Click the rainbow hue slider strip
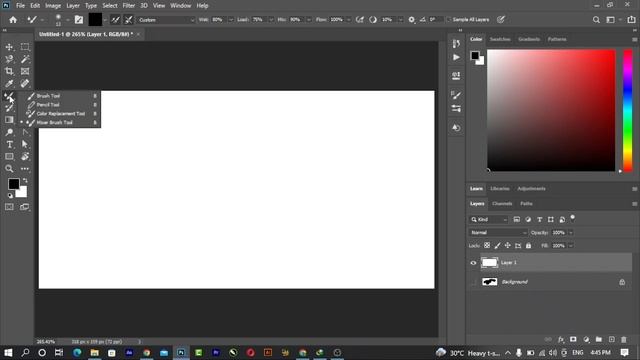The height and width of the screenshot is (360, 640). pos(628,110)
